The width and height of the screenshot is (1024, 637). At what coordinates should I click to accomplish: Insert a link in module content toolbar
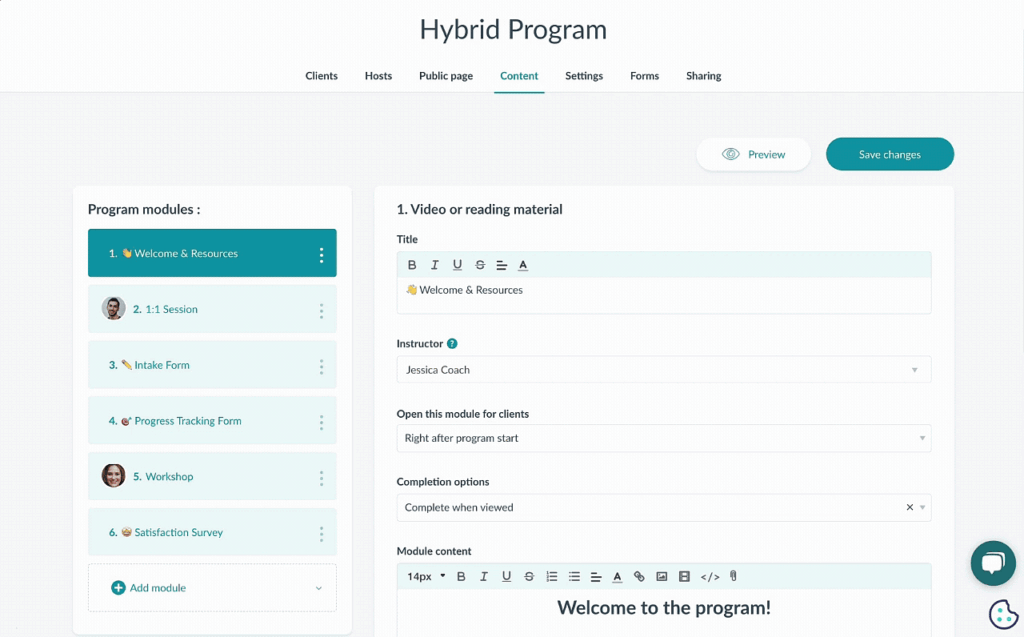pyautogui.click(x=639, y=577)
